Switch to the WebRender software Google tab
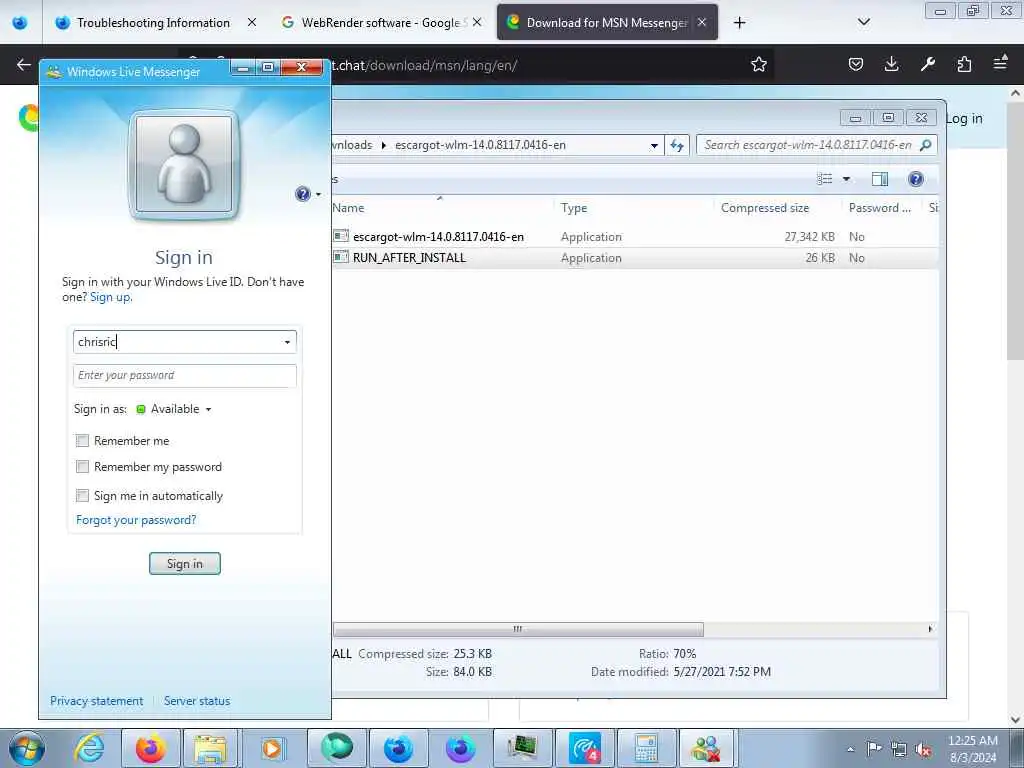Viewport: 1024px width, 768px height. pos(381,23)
